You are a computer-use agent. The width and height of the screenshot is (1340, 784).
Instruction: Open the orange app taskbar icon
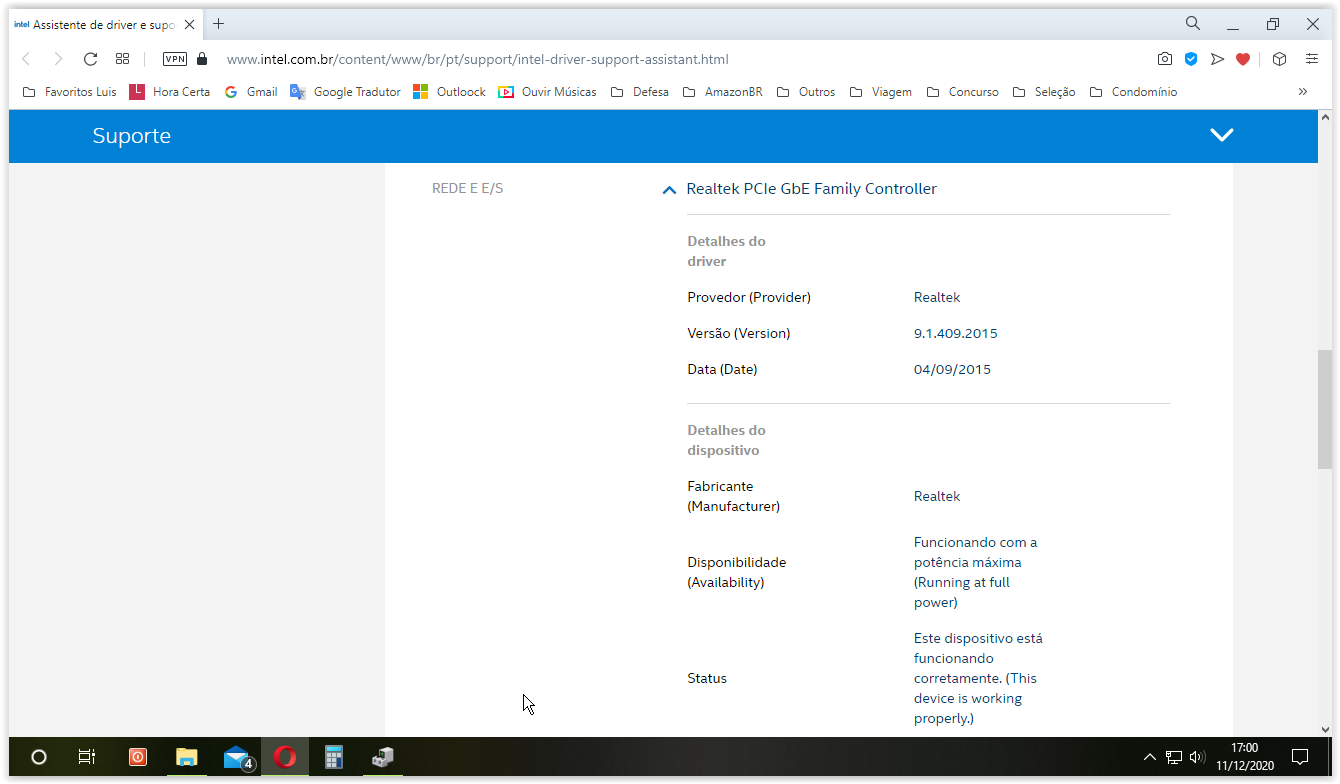138,757
